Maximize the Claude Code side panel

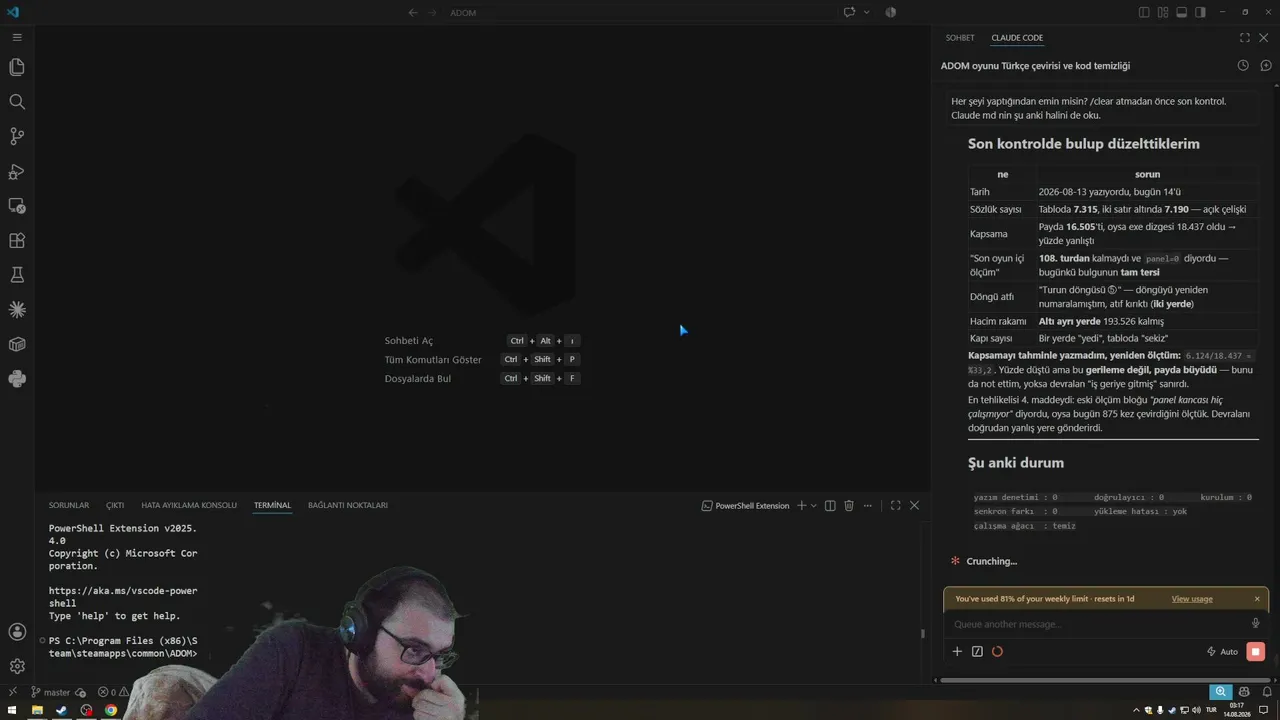[1245, 38]
